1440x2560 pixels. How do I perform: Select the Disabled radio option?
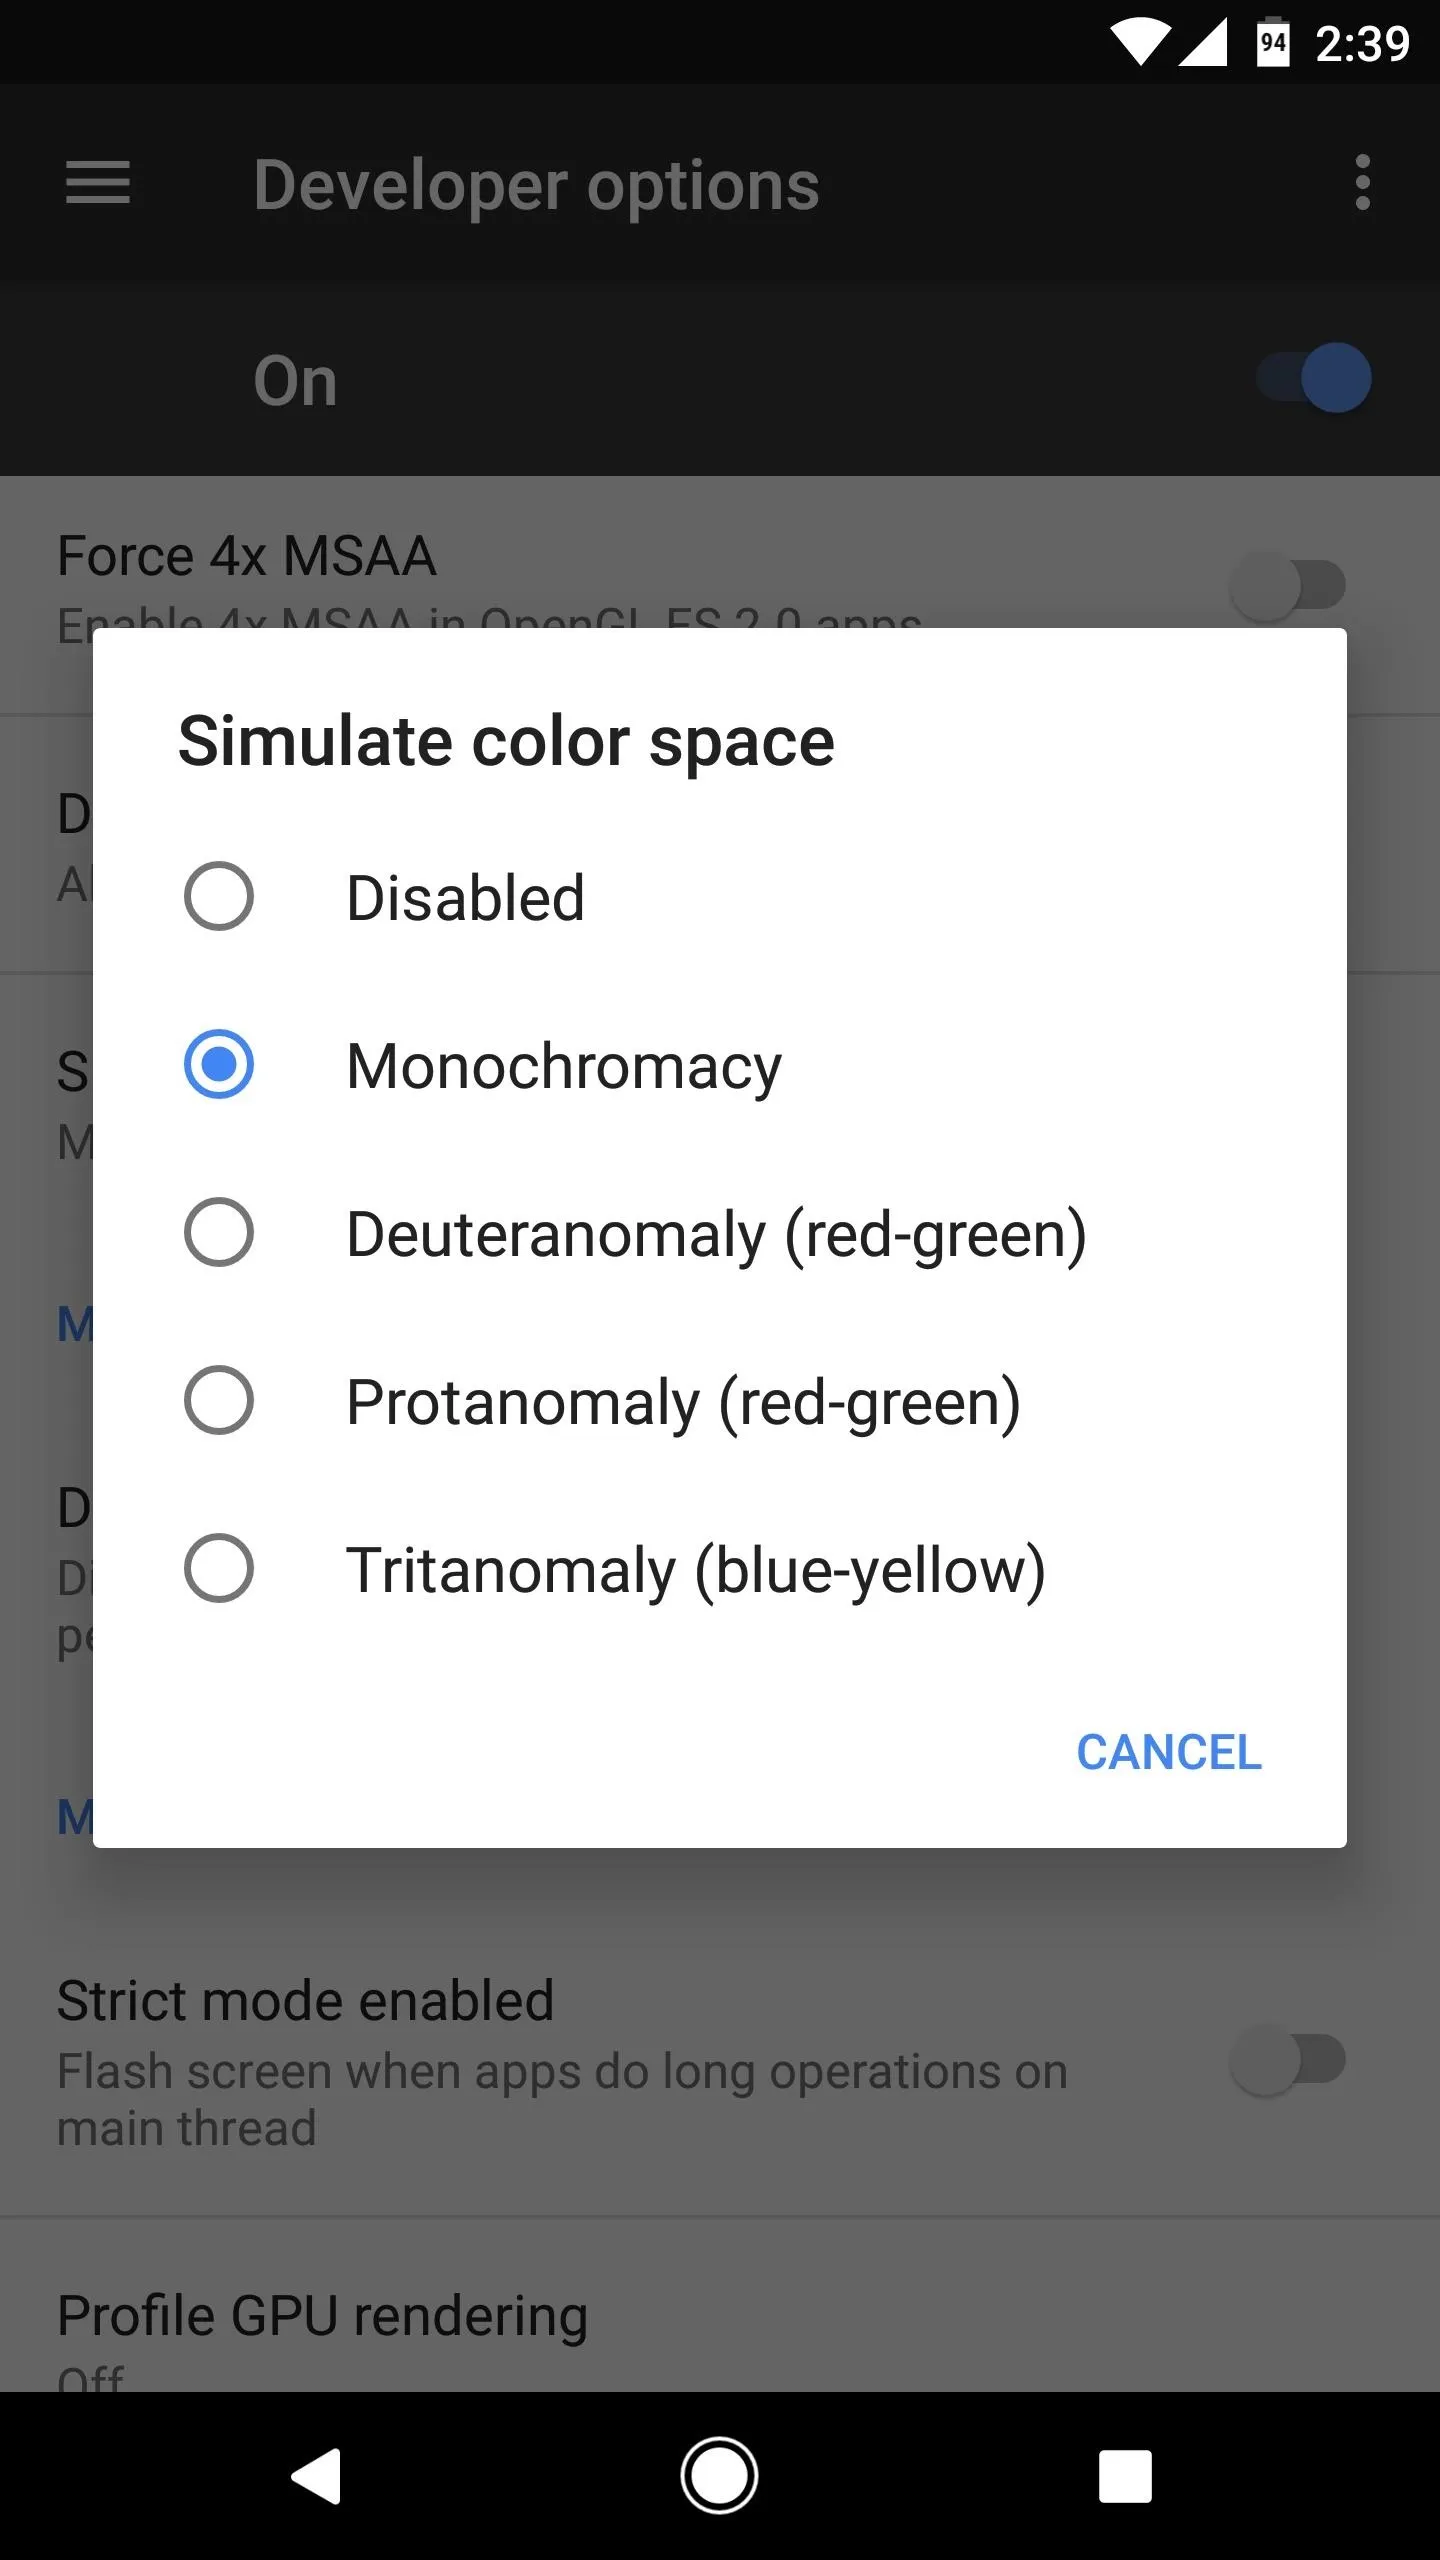[719, 896]
